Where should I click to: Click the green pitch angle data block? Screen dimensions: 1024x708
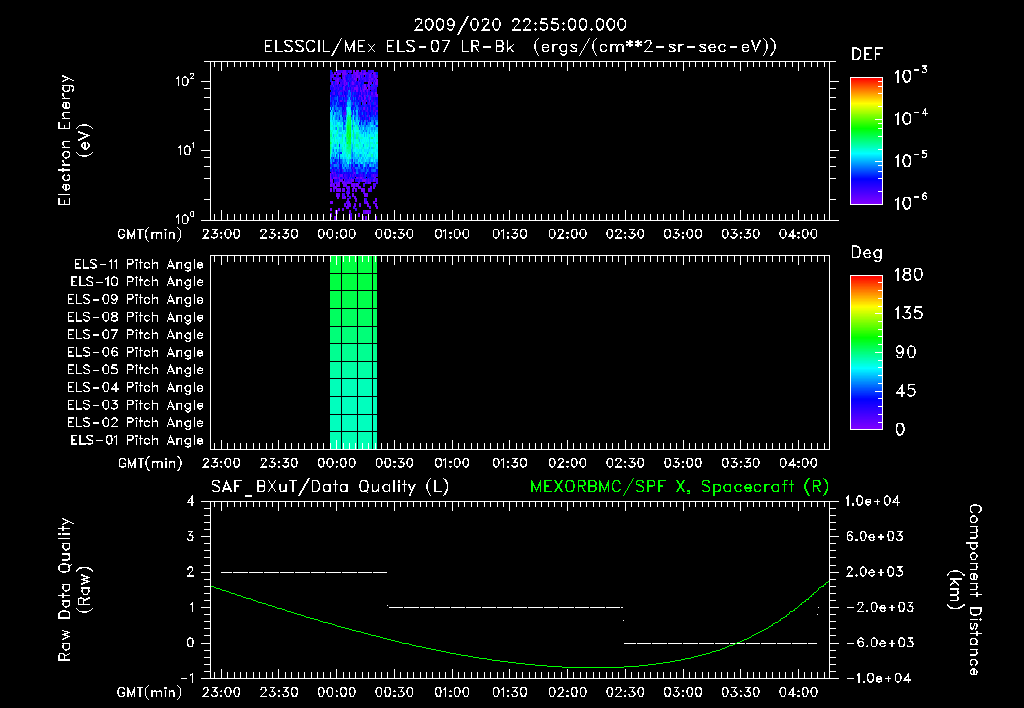(x=353, y=352)
